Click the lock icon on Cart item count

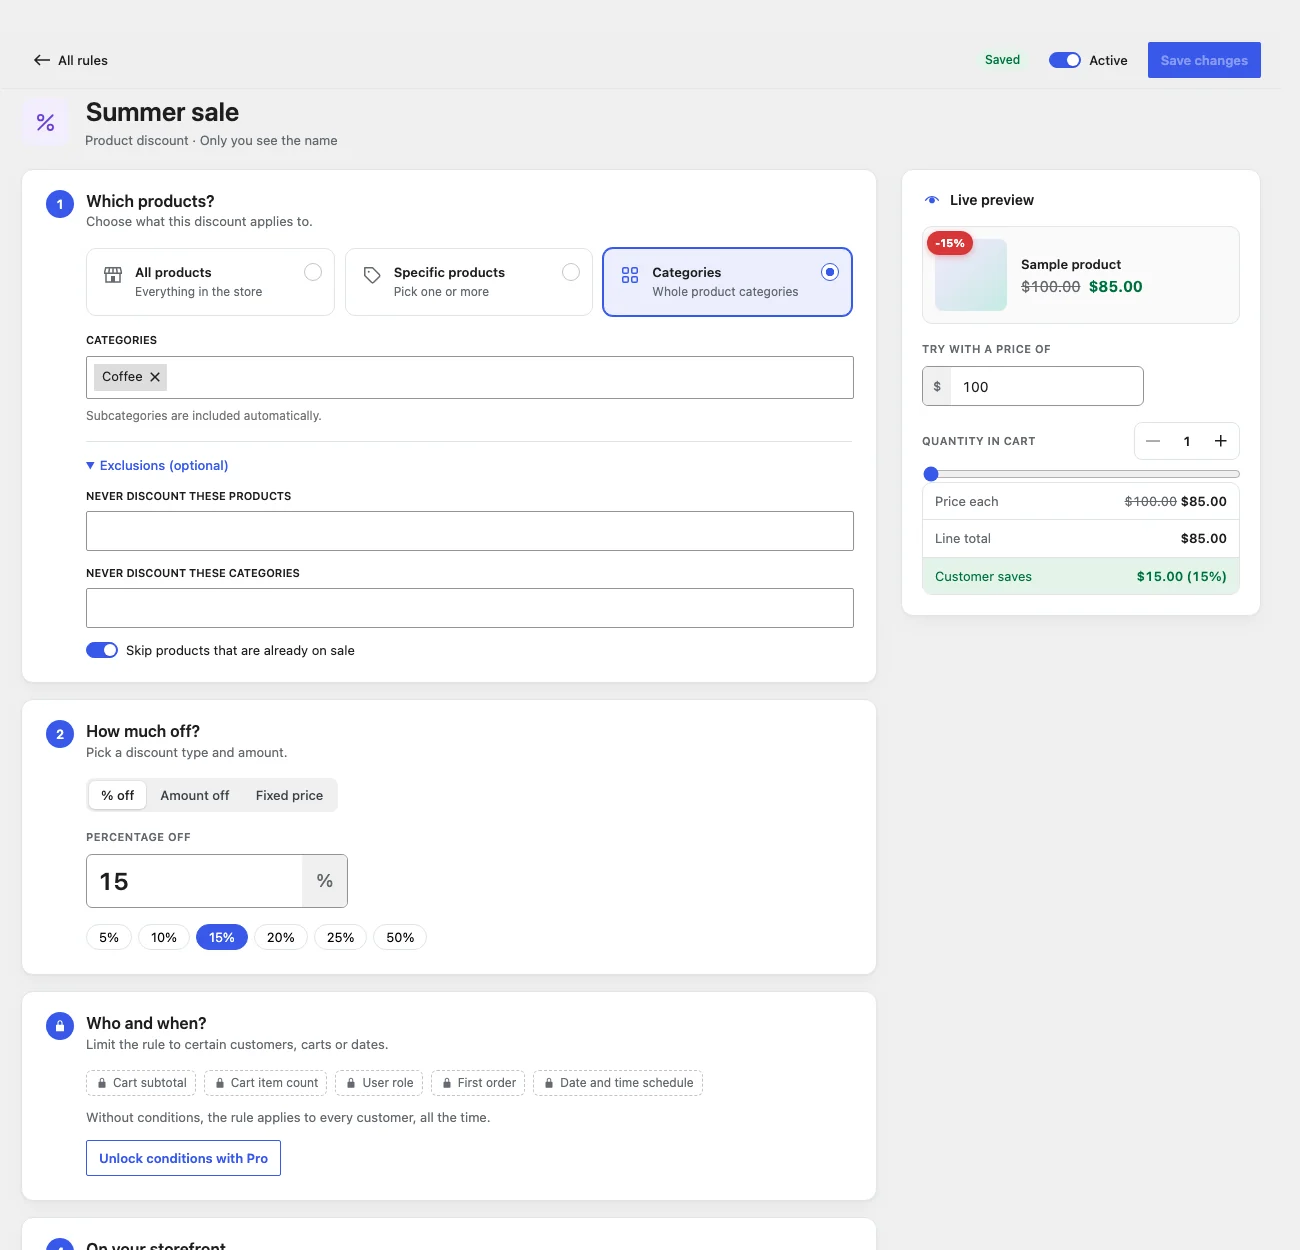point(220,1083)
